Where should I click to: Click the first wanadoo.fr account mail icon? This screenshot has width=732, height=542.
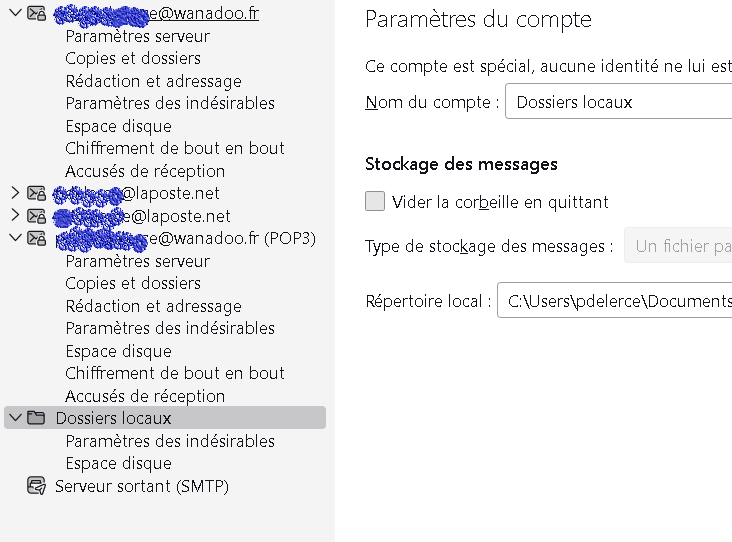(36, 14)
